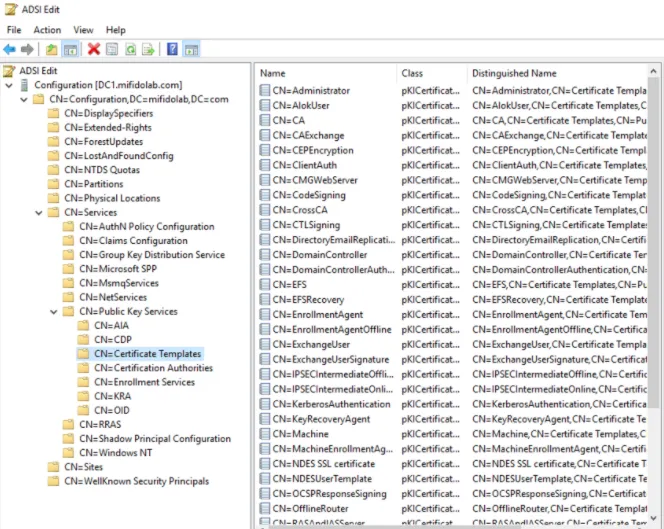
Task: Click the Back arrow toolbar icon
Action: [9, 50]
